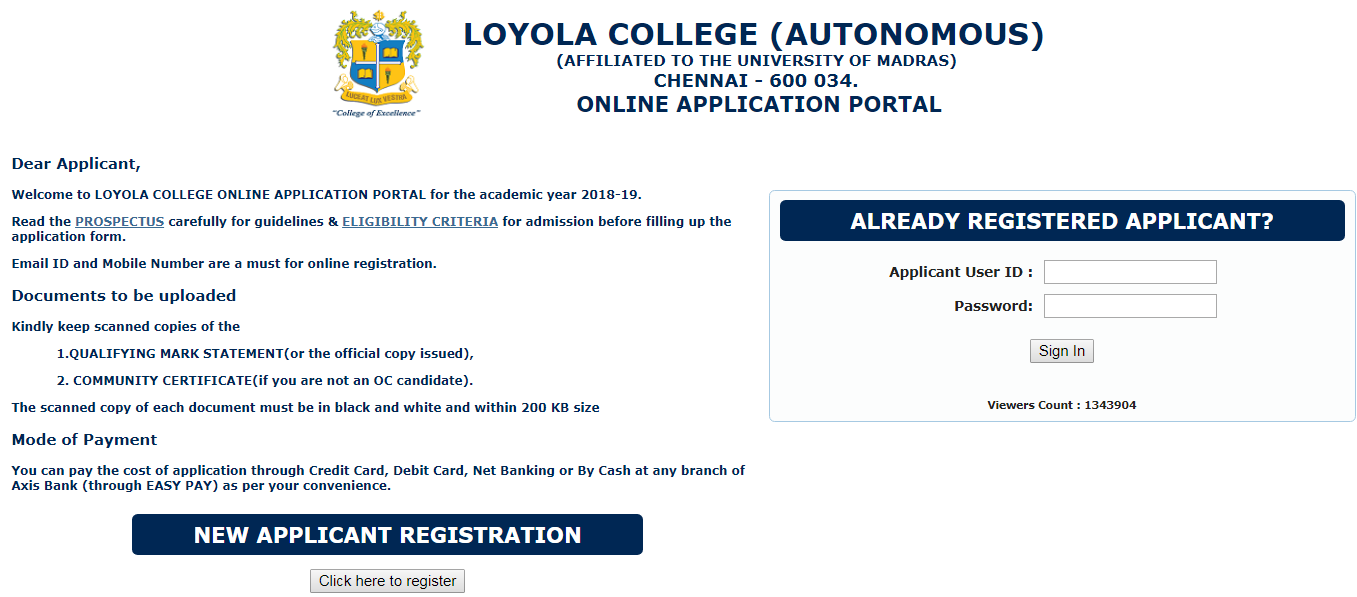
Task: Open the PROSPECTUS link
Action: [x=119, y=221]
